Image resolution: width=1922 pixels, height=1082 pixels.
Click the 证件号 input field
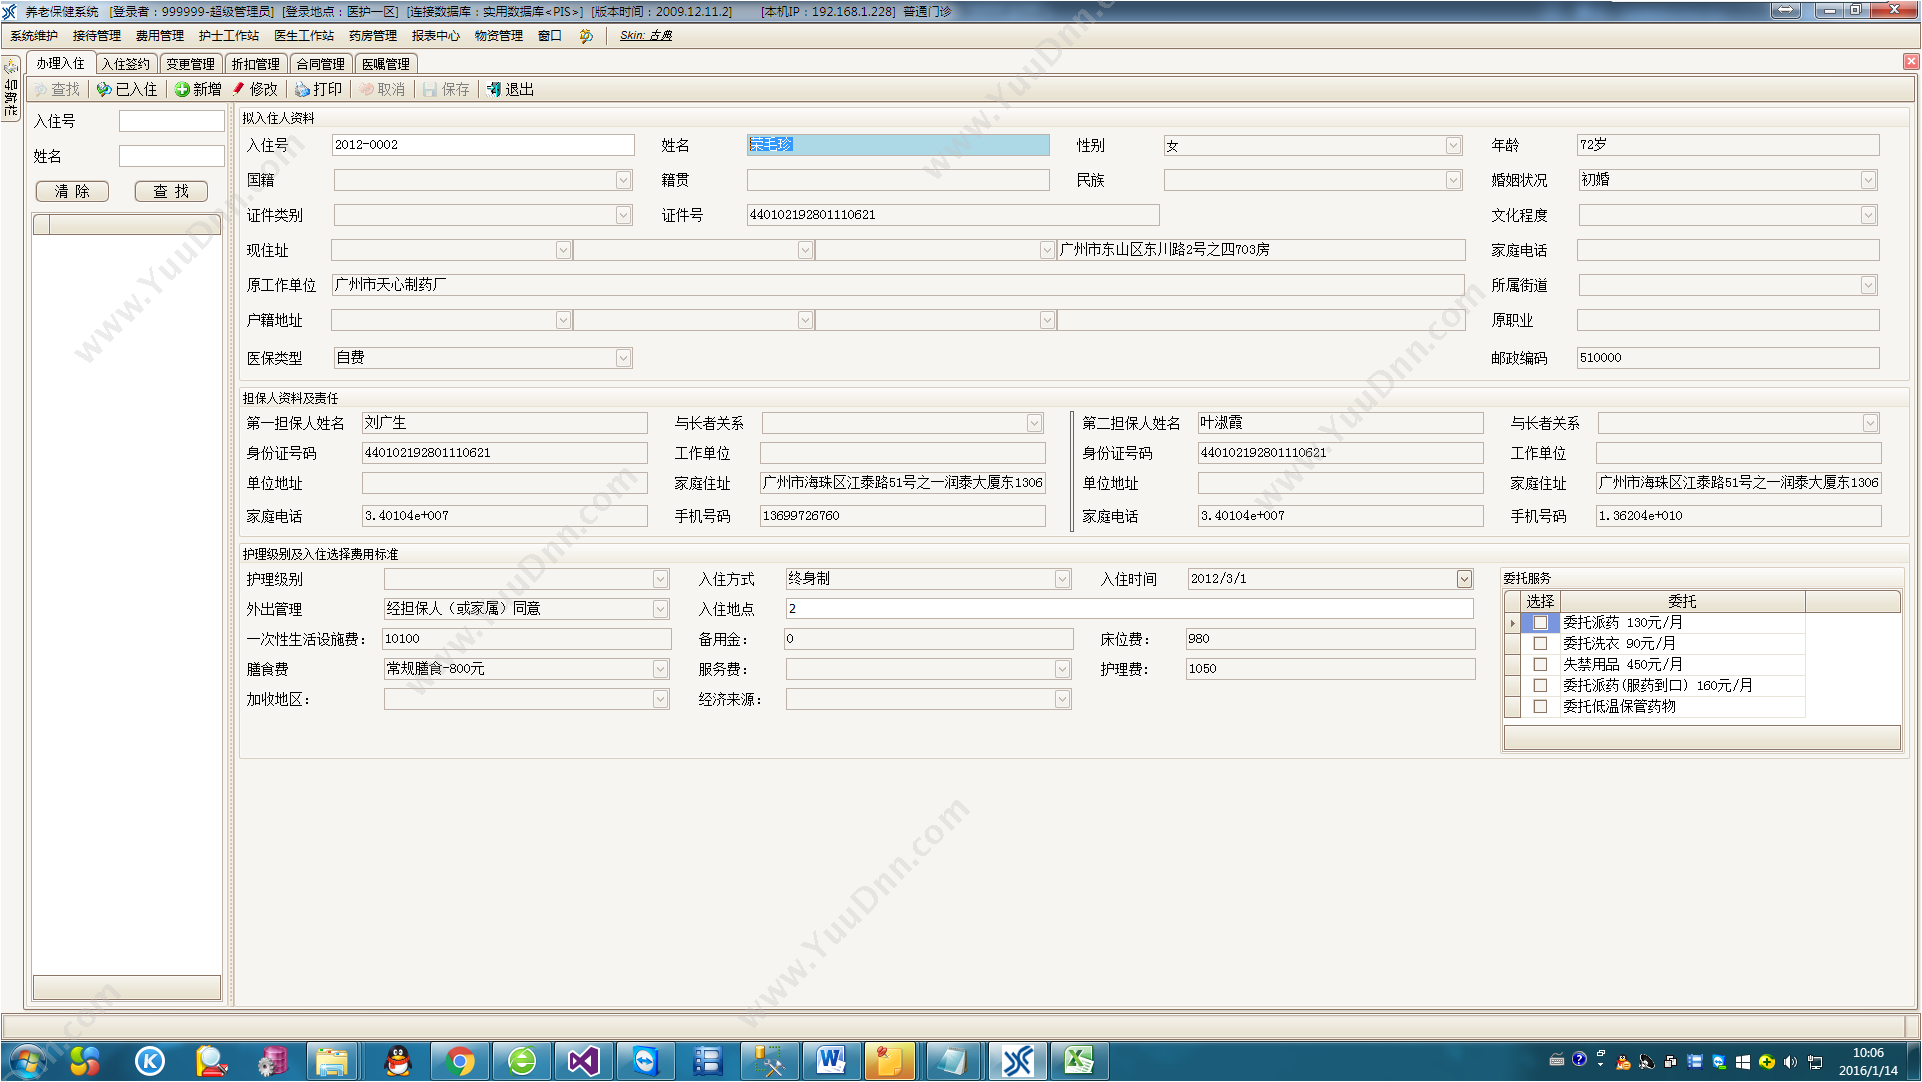pos(953,215)
